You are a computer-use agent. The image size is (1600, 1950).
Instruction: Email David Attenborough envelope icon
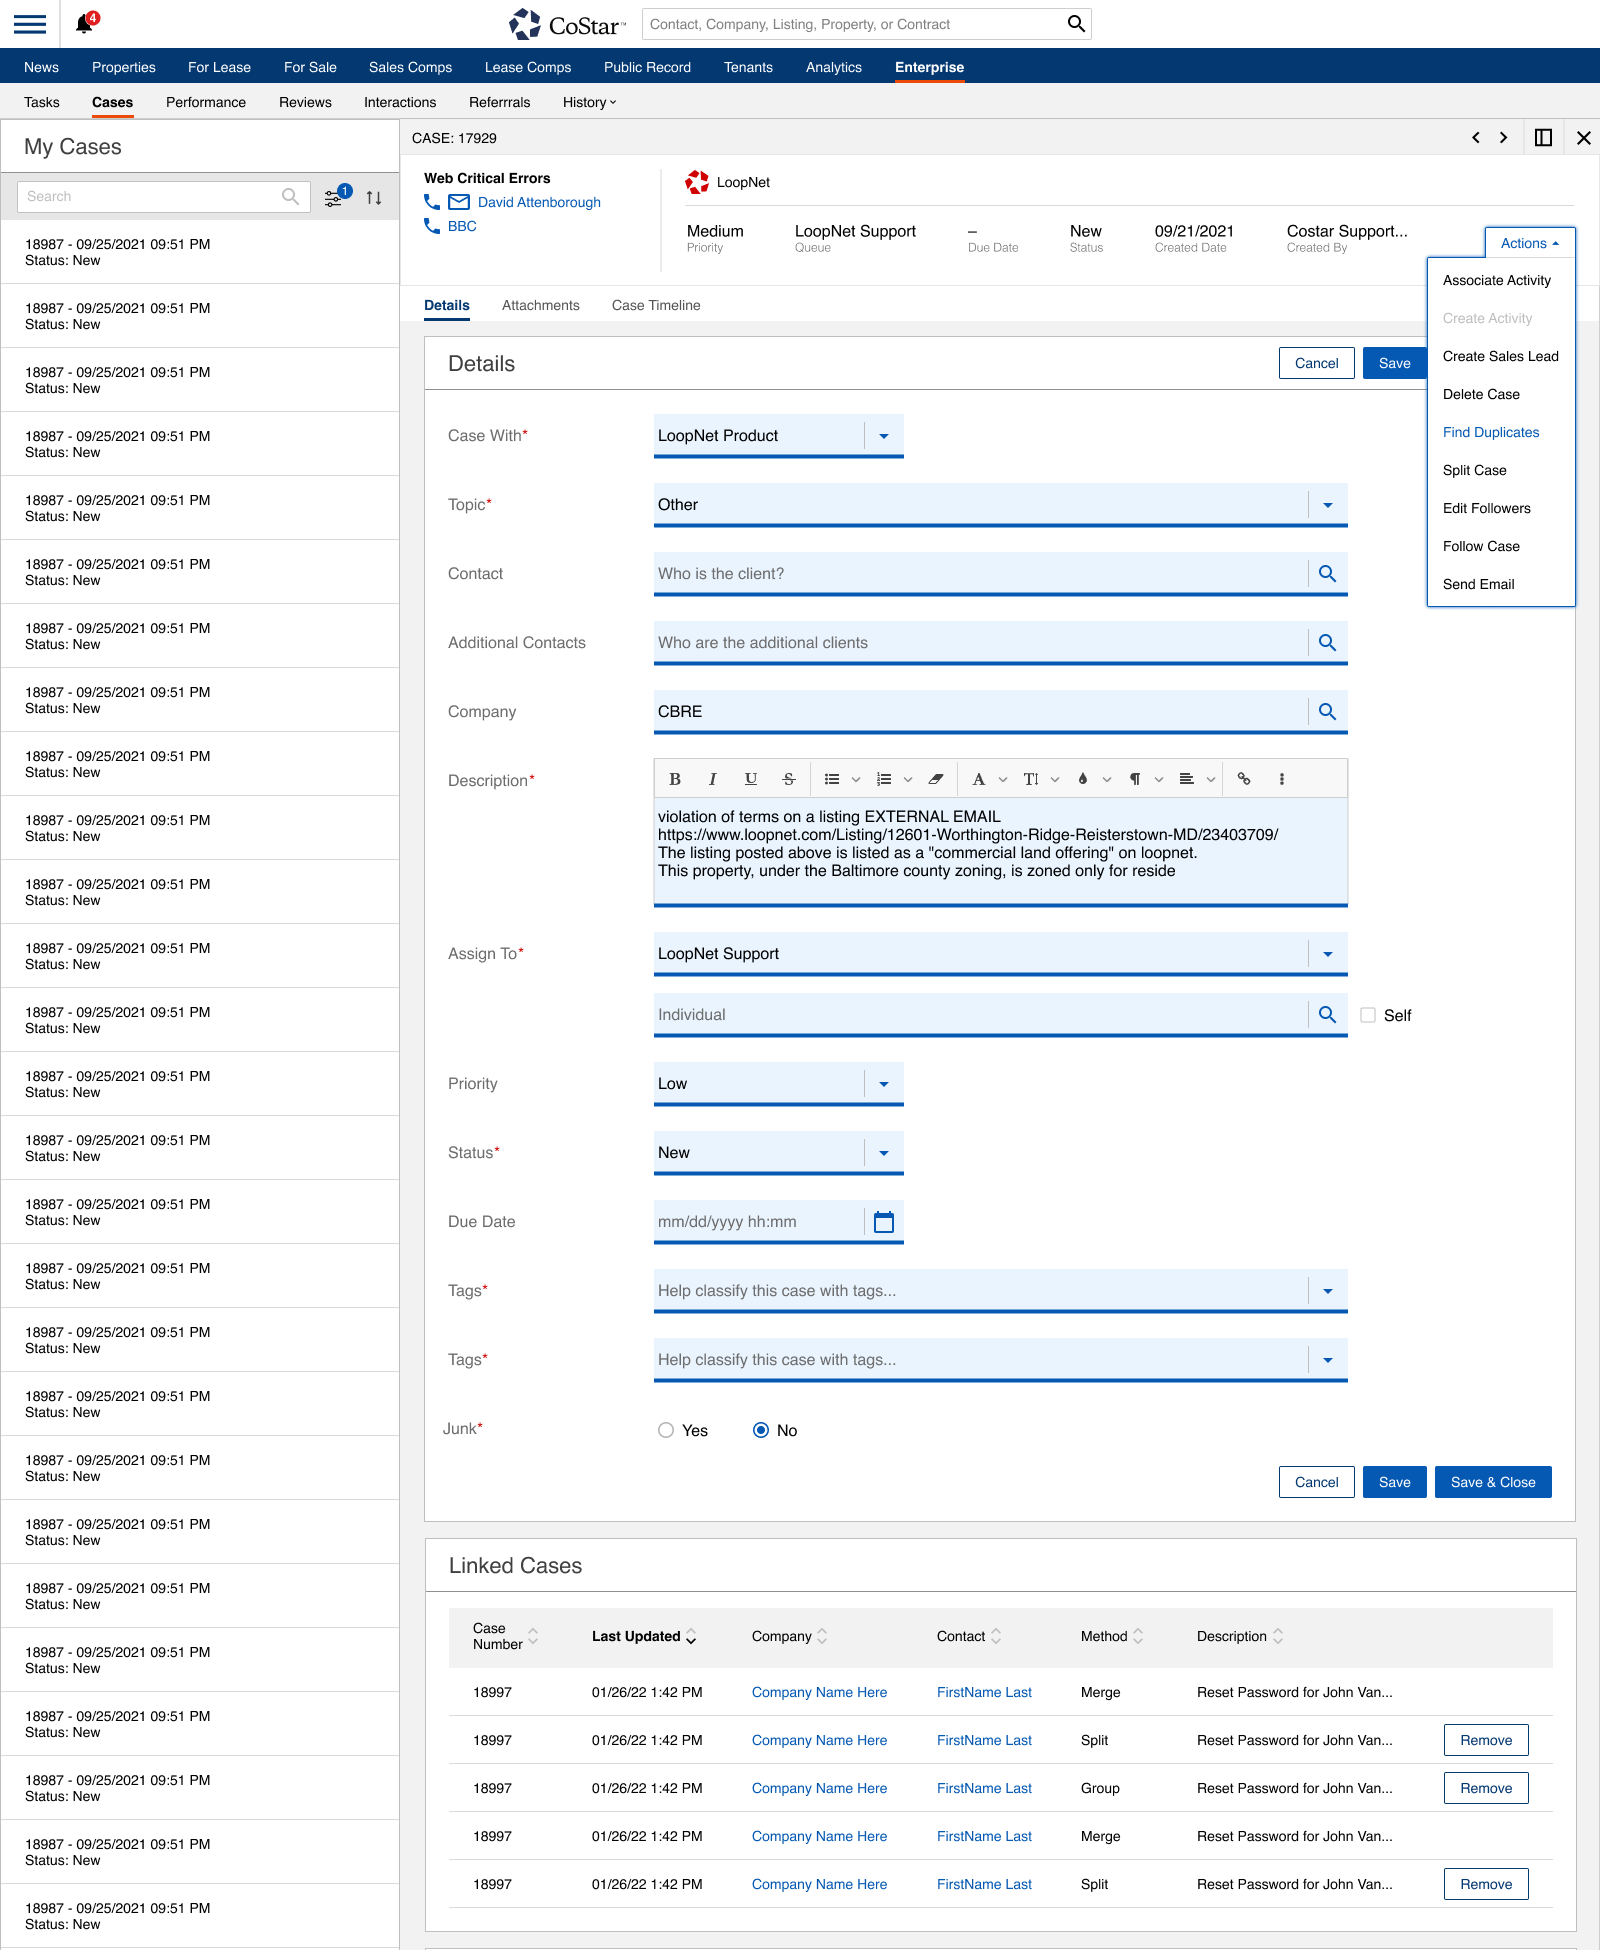[459, 202]
